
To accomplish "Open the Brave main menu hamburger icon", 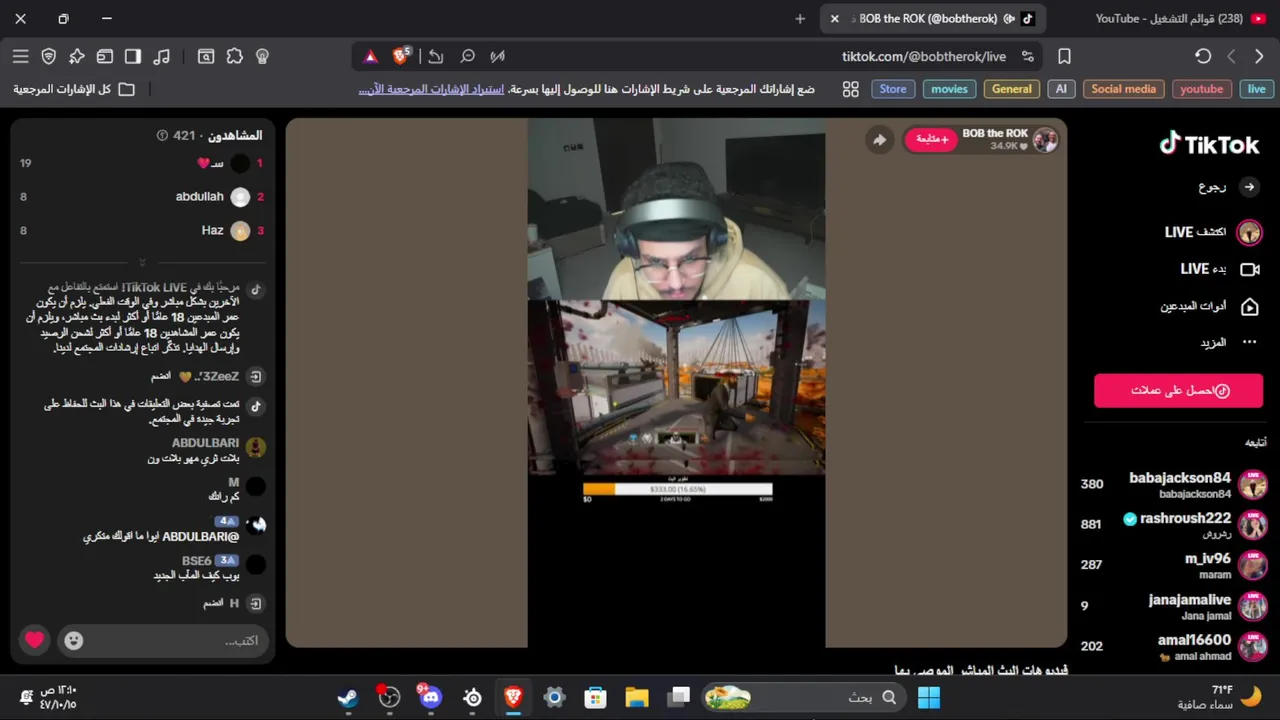I will point(21,56).
